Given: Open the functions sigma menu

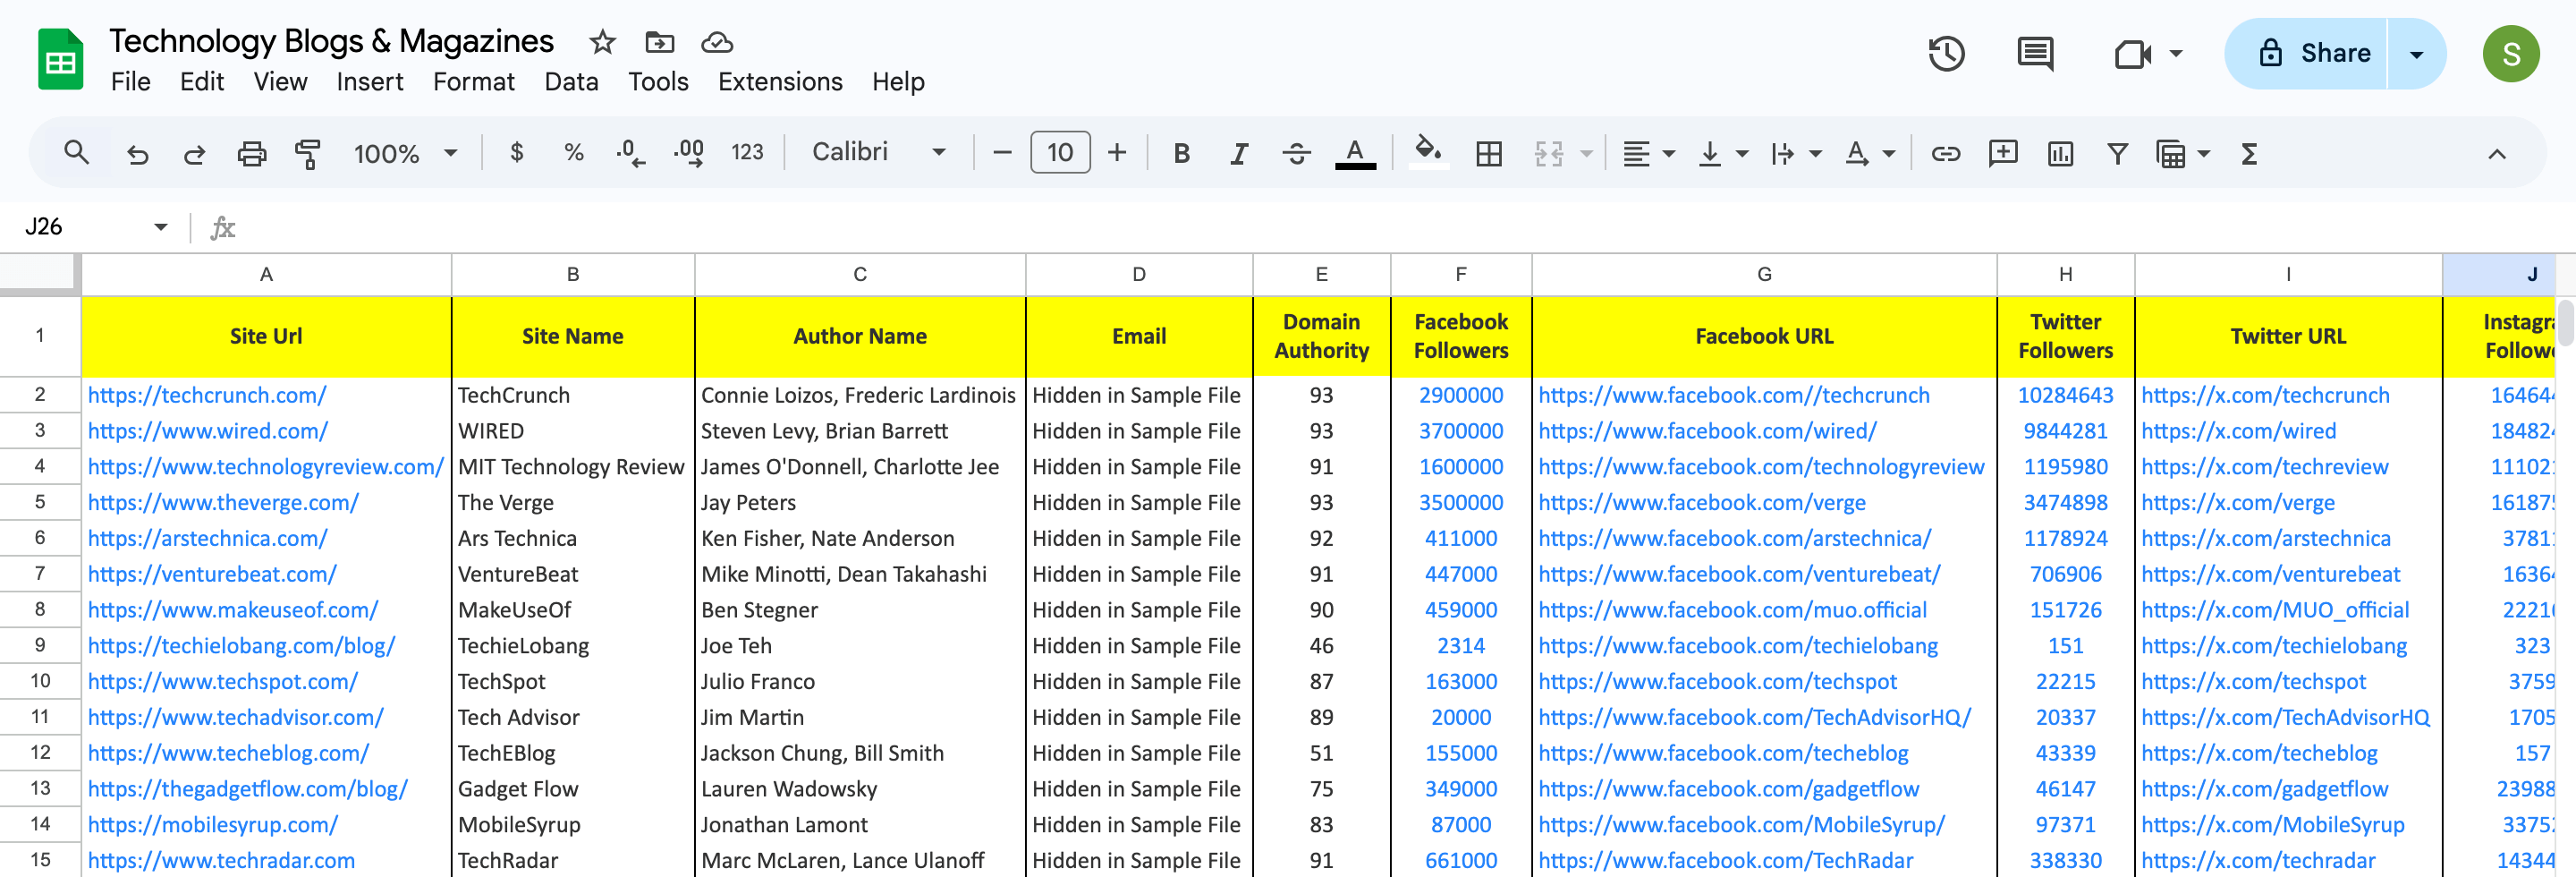Looking at the screenshot, I should pos(2248,153).
